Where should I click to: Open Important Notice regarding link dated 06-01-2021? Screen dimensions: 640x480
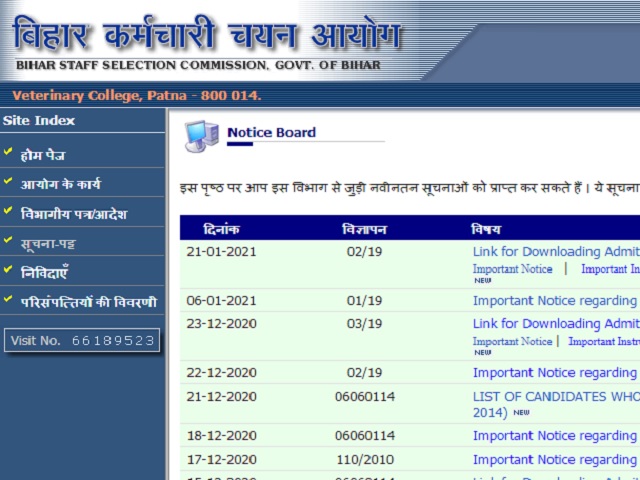tap(556, 301)
